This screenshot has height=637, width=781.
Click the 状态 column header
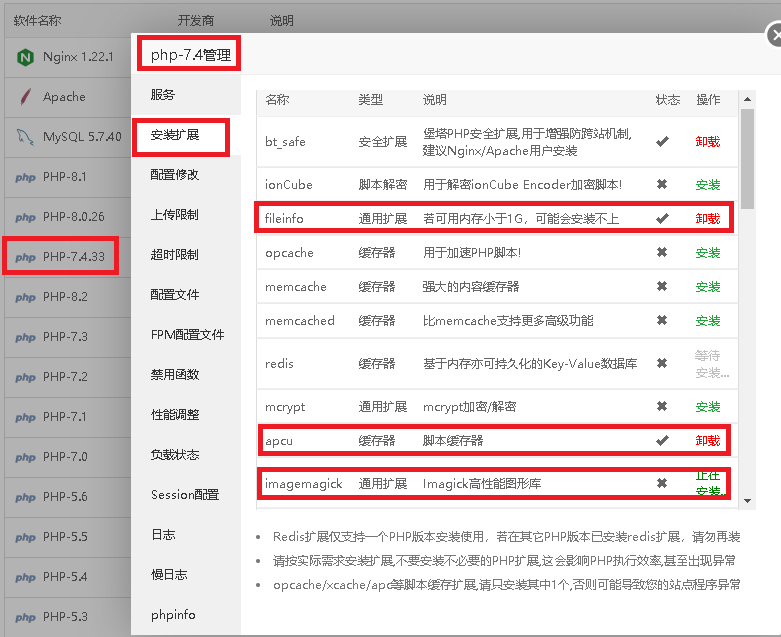point(667,100)
